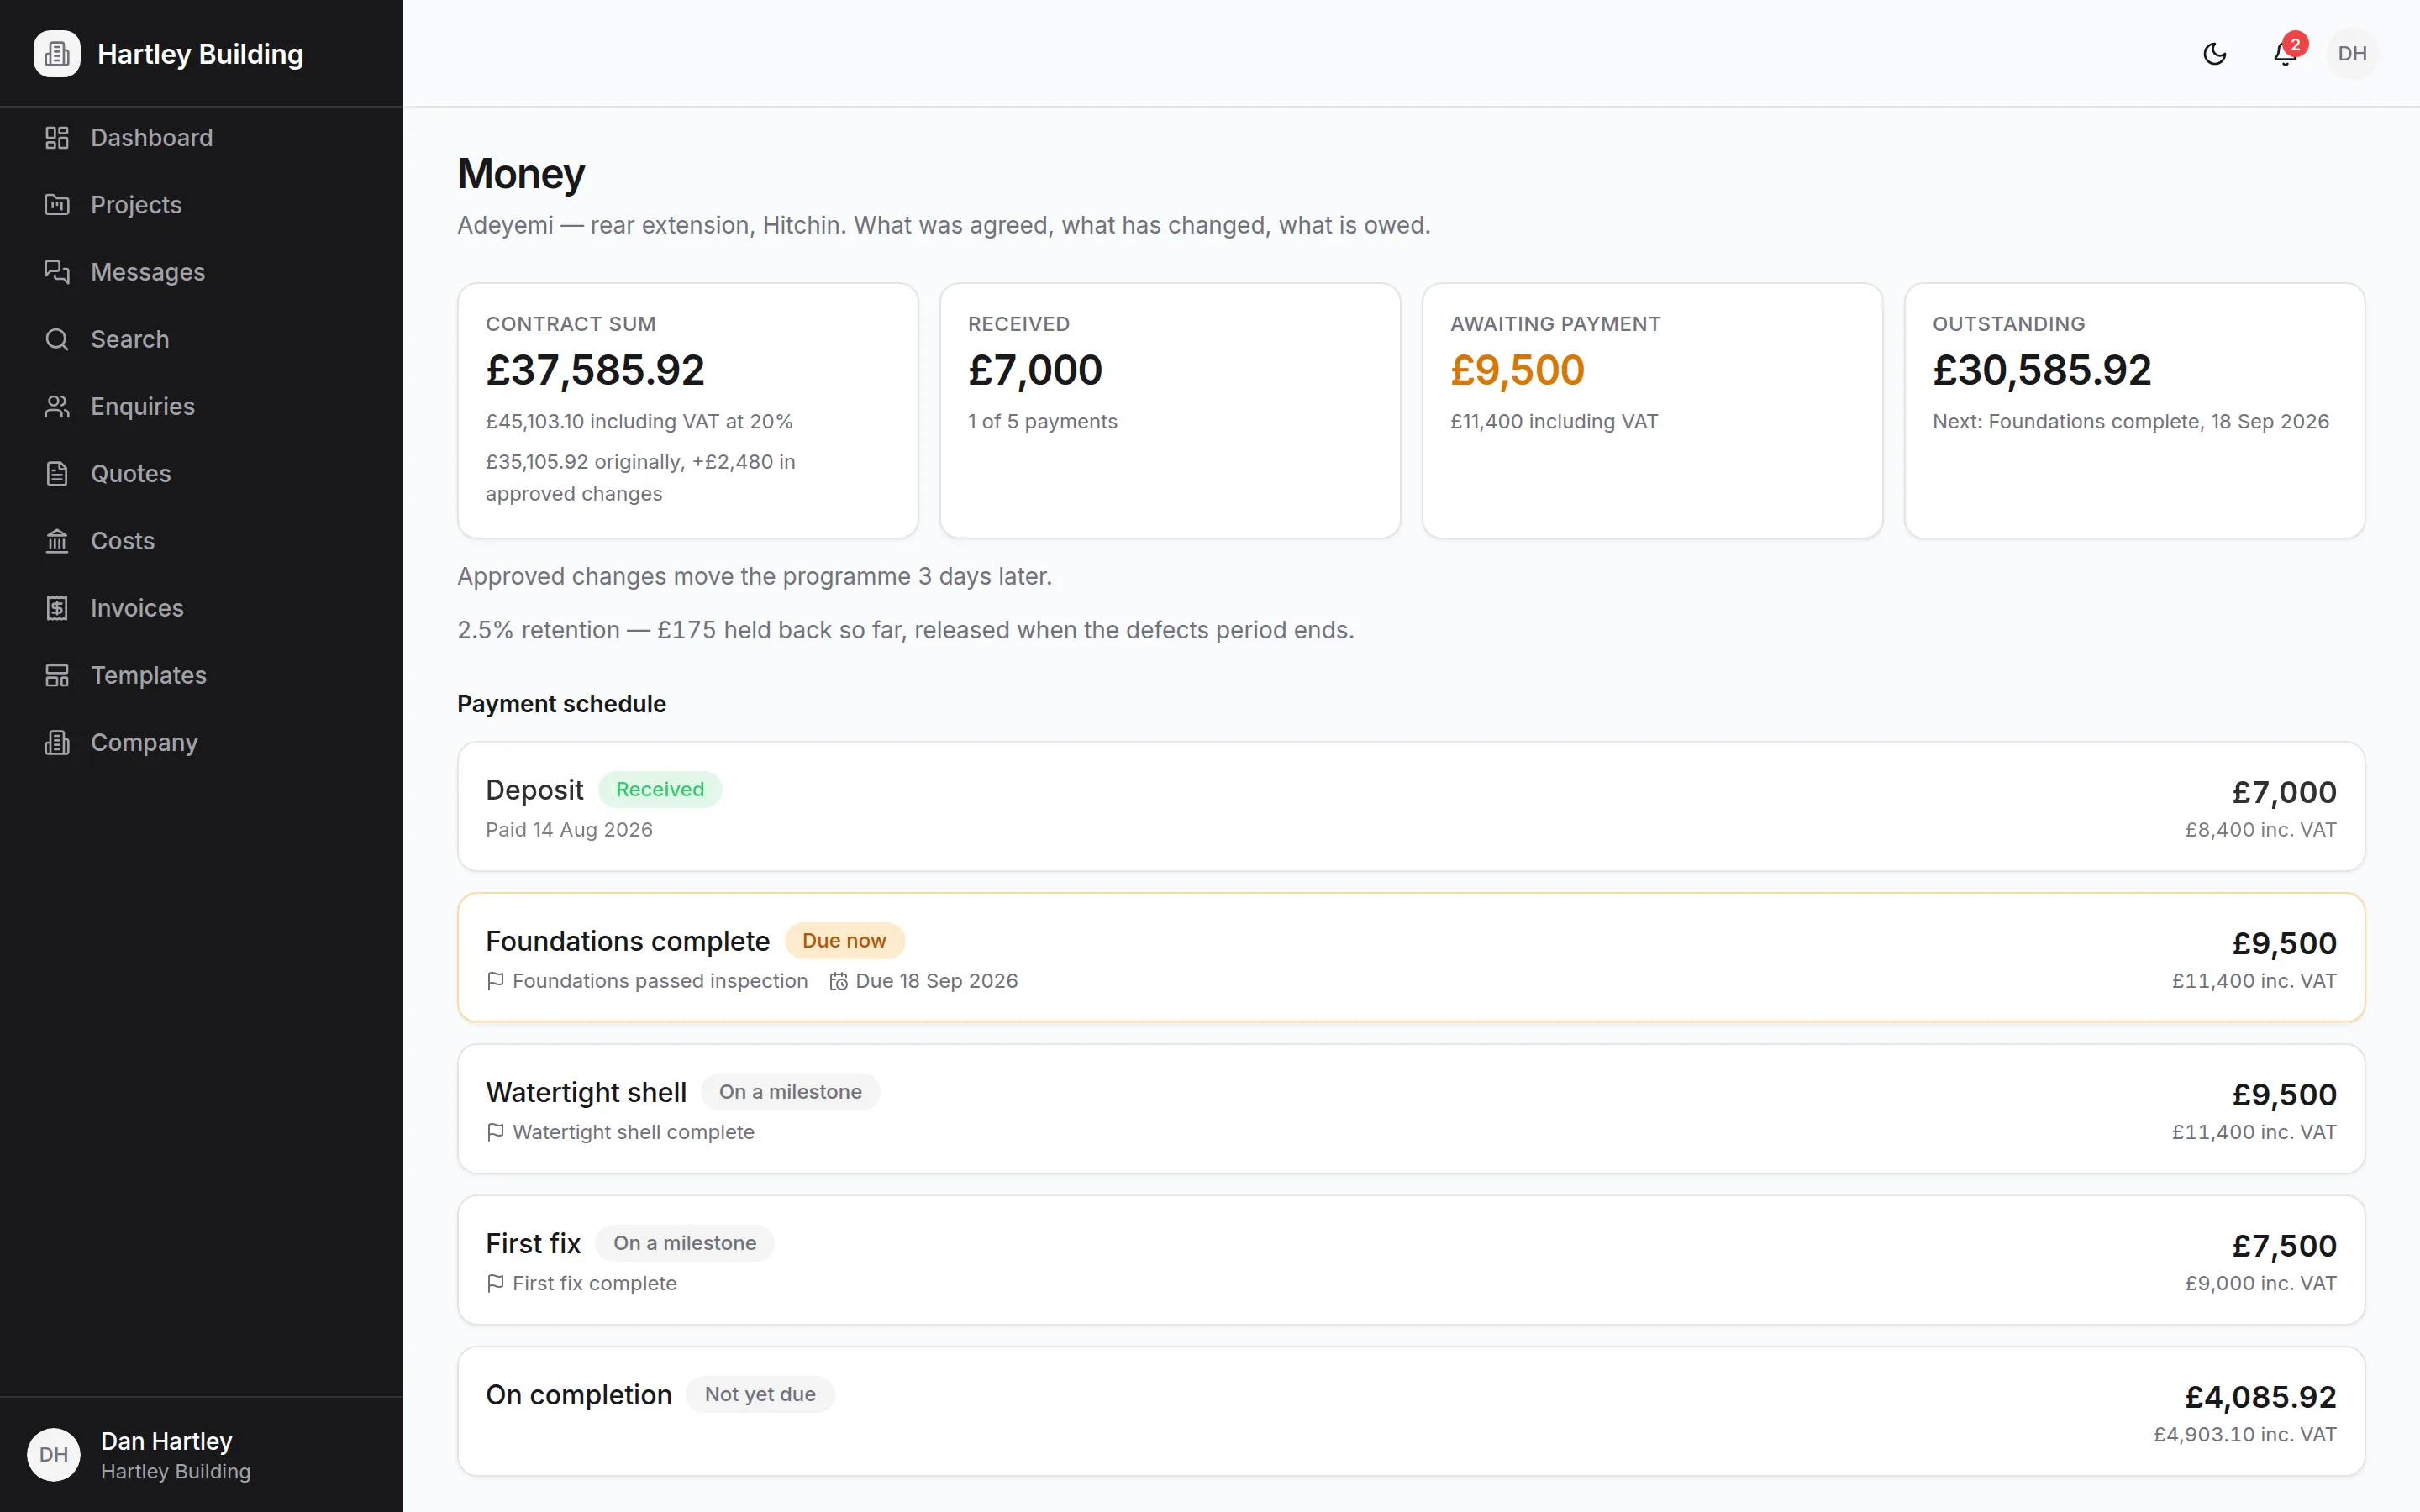Click the First fix title
2420x1512 pixels.
click(533, 1243)
